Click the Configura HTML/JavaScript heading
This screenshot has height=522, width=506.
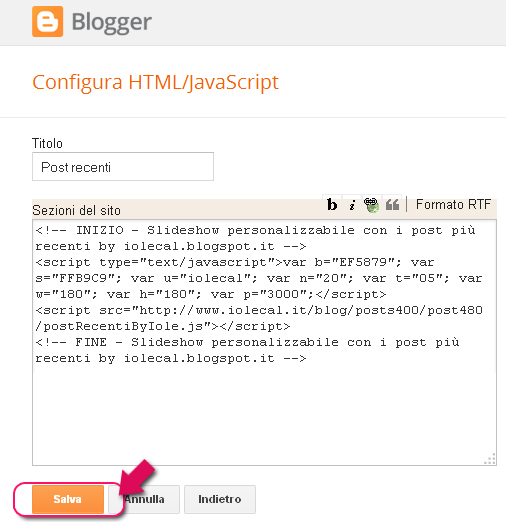point(155,82)
